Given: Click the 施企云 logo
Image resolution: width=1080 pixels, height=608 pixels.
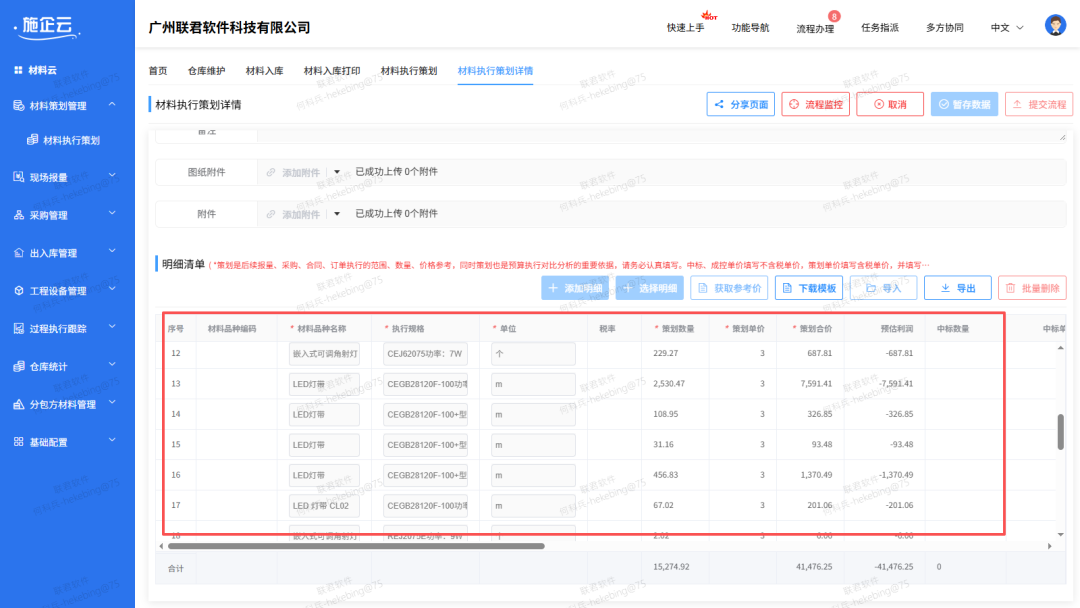Looking at the screenshot, I should (x=46, y=26).
